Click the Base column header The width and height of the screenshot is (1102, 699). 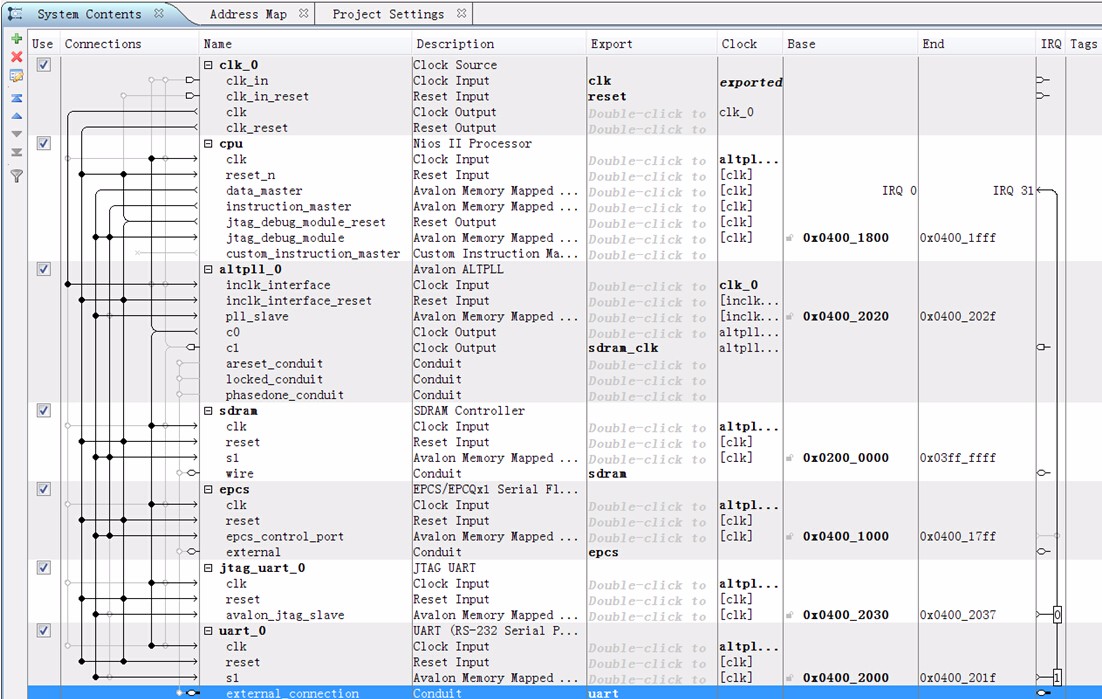click(x=801, y=44)
